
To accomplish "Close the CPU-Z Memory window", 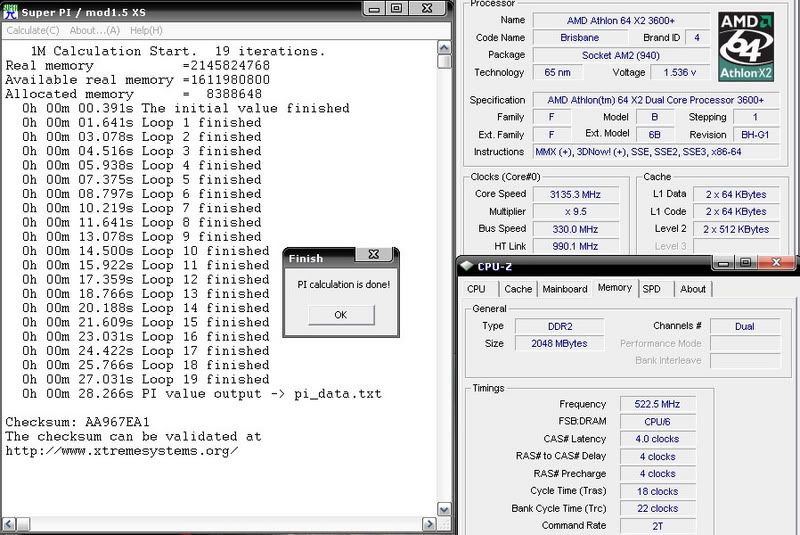I will pyautogui.click(x=777, y=264).
